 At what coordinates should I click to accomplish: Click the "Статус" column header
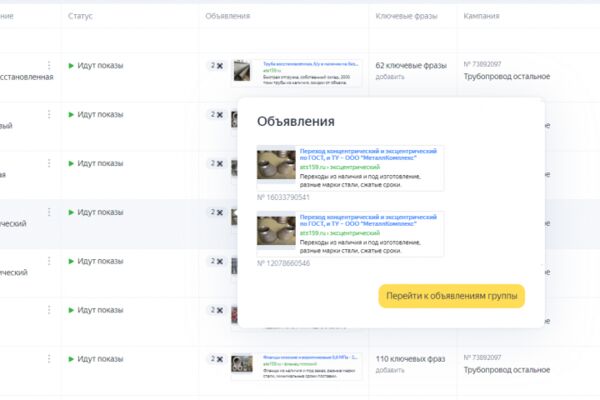80,16
